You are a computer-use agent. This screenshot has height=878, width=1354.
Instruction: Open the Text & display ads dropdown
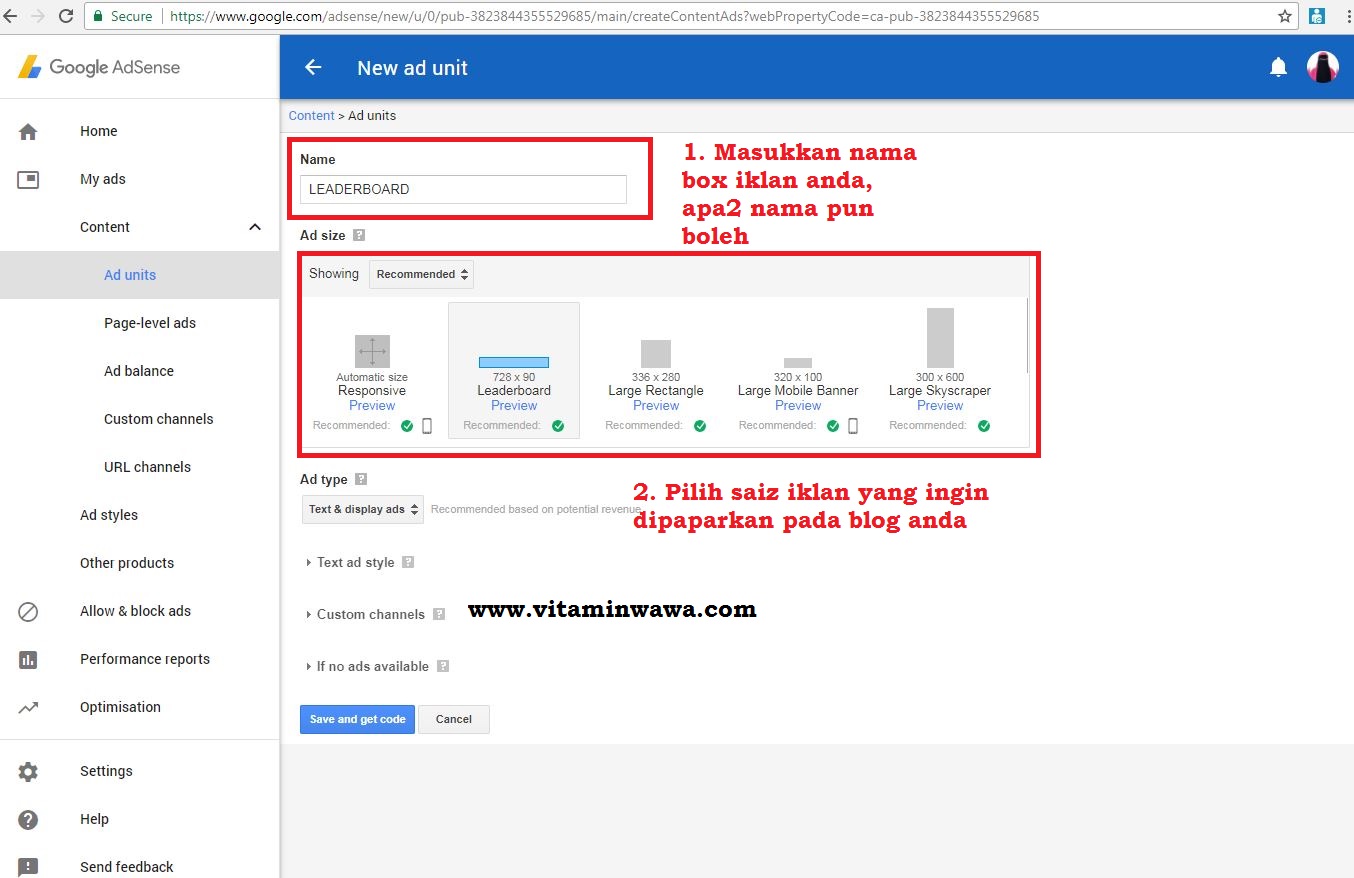363,509
